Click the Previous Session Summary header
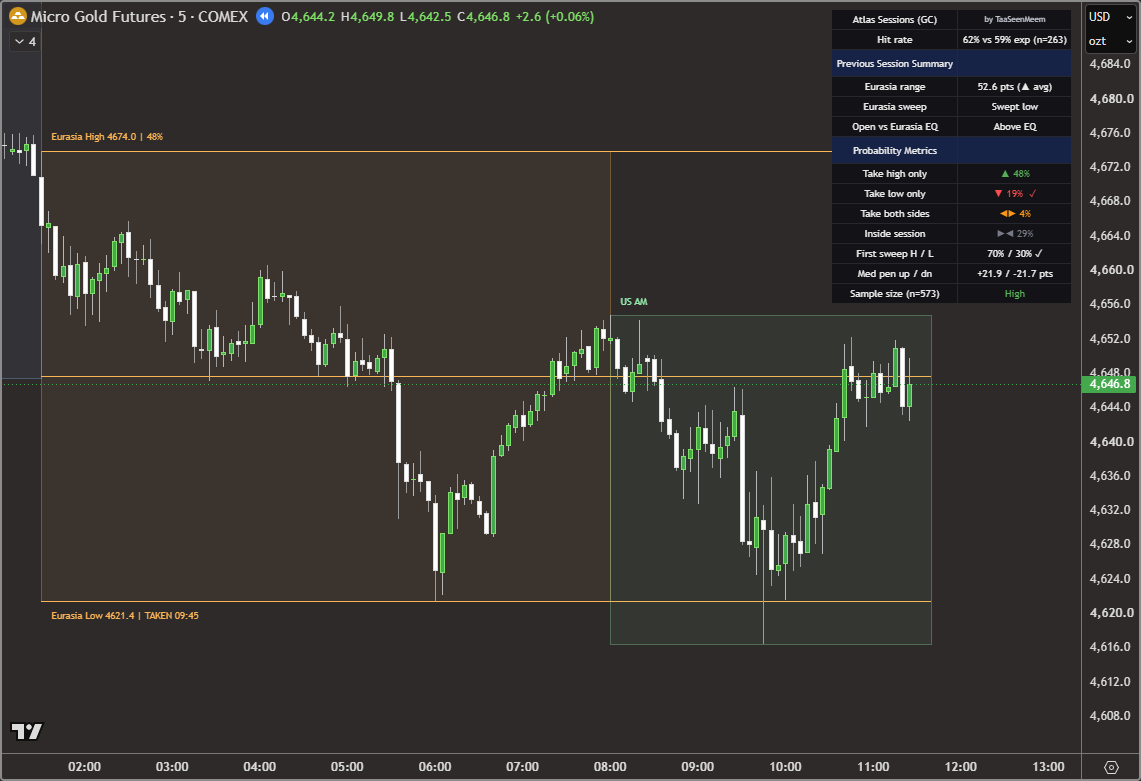Image resolution: width=1141 pixels, height=781 pixels. coord(894,64)
